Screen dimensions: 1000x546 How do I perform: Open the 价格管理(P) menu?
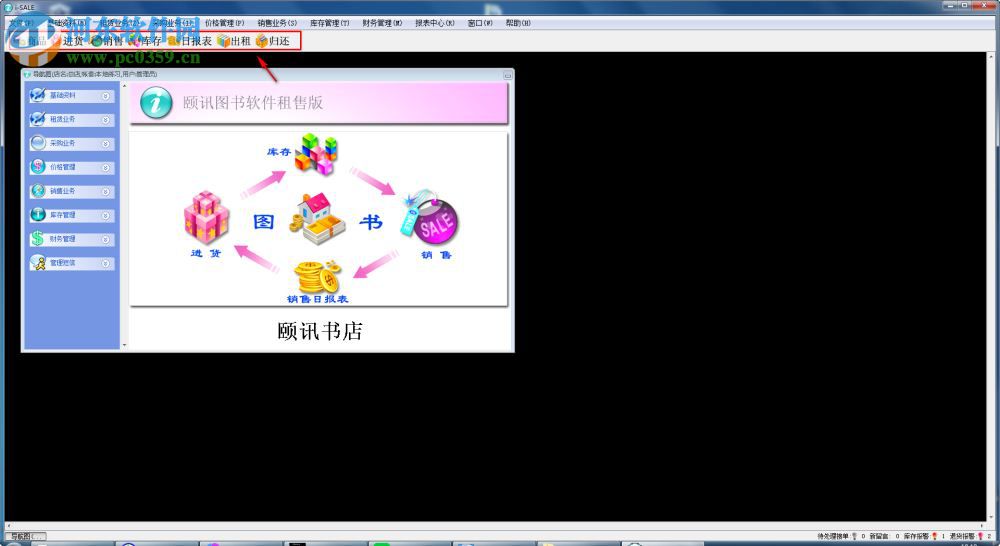point(224,23)
